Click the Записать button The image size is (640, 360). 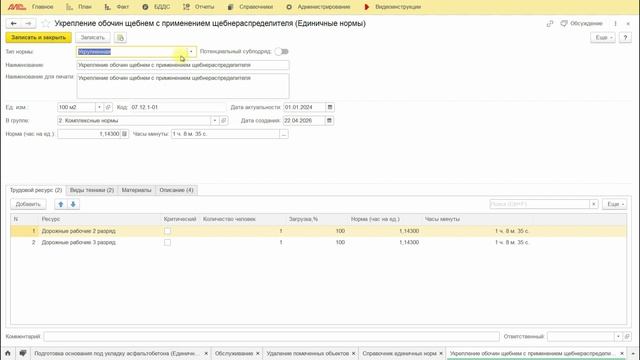pyautogui.click(x=93, y=38)
